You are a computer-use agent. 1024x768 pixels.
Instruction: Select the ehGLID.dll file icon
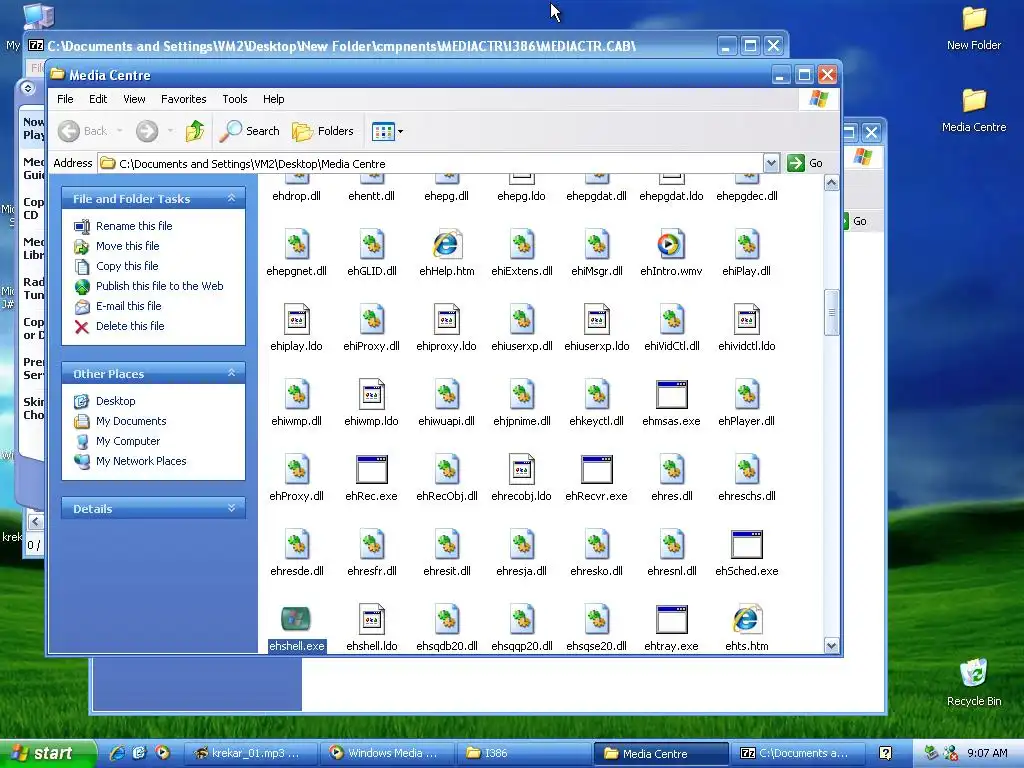click(x=372, y=245)
